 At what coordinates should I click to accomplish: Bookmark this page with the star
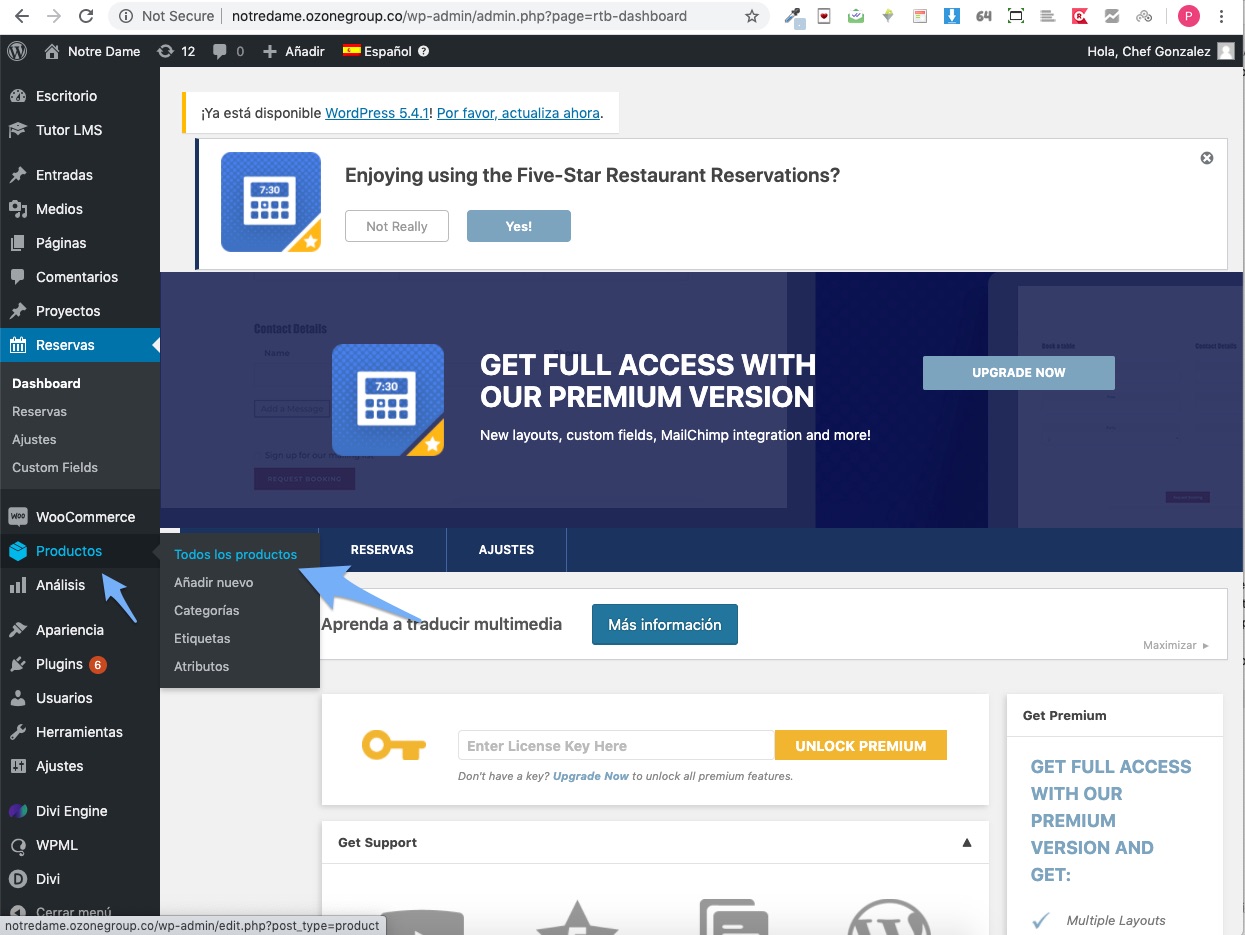(752, 16)
